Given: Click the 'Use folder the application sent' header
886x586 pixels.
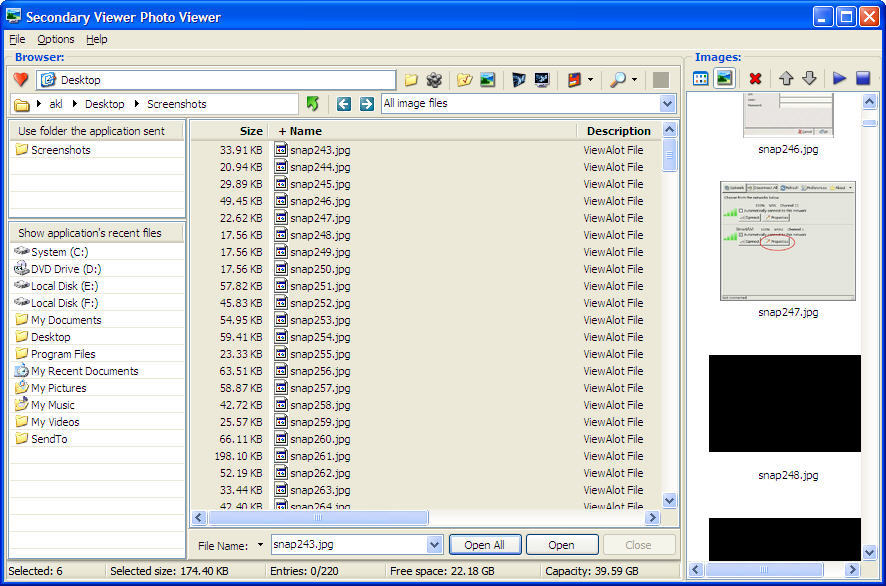Looking at the screenshot, I should pyautogui.click(x=97, y=131).
